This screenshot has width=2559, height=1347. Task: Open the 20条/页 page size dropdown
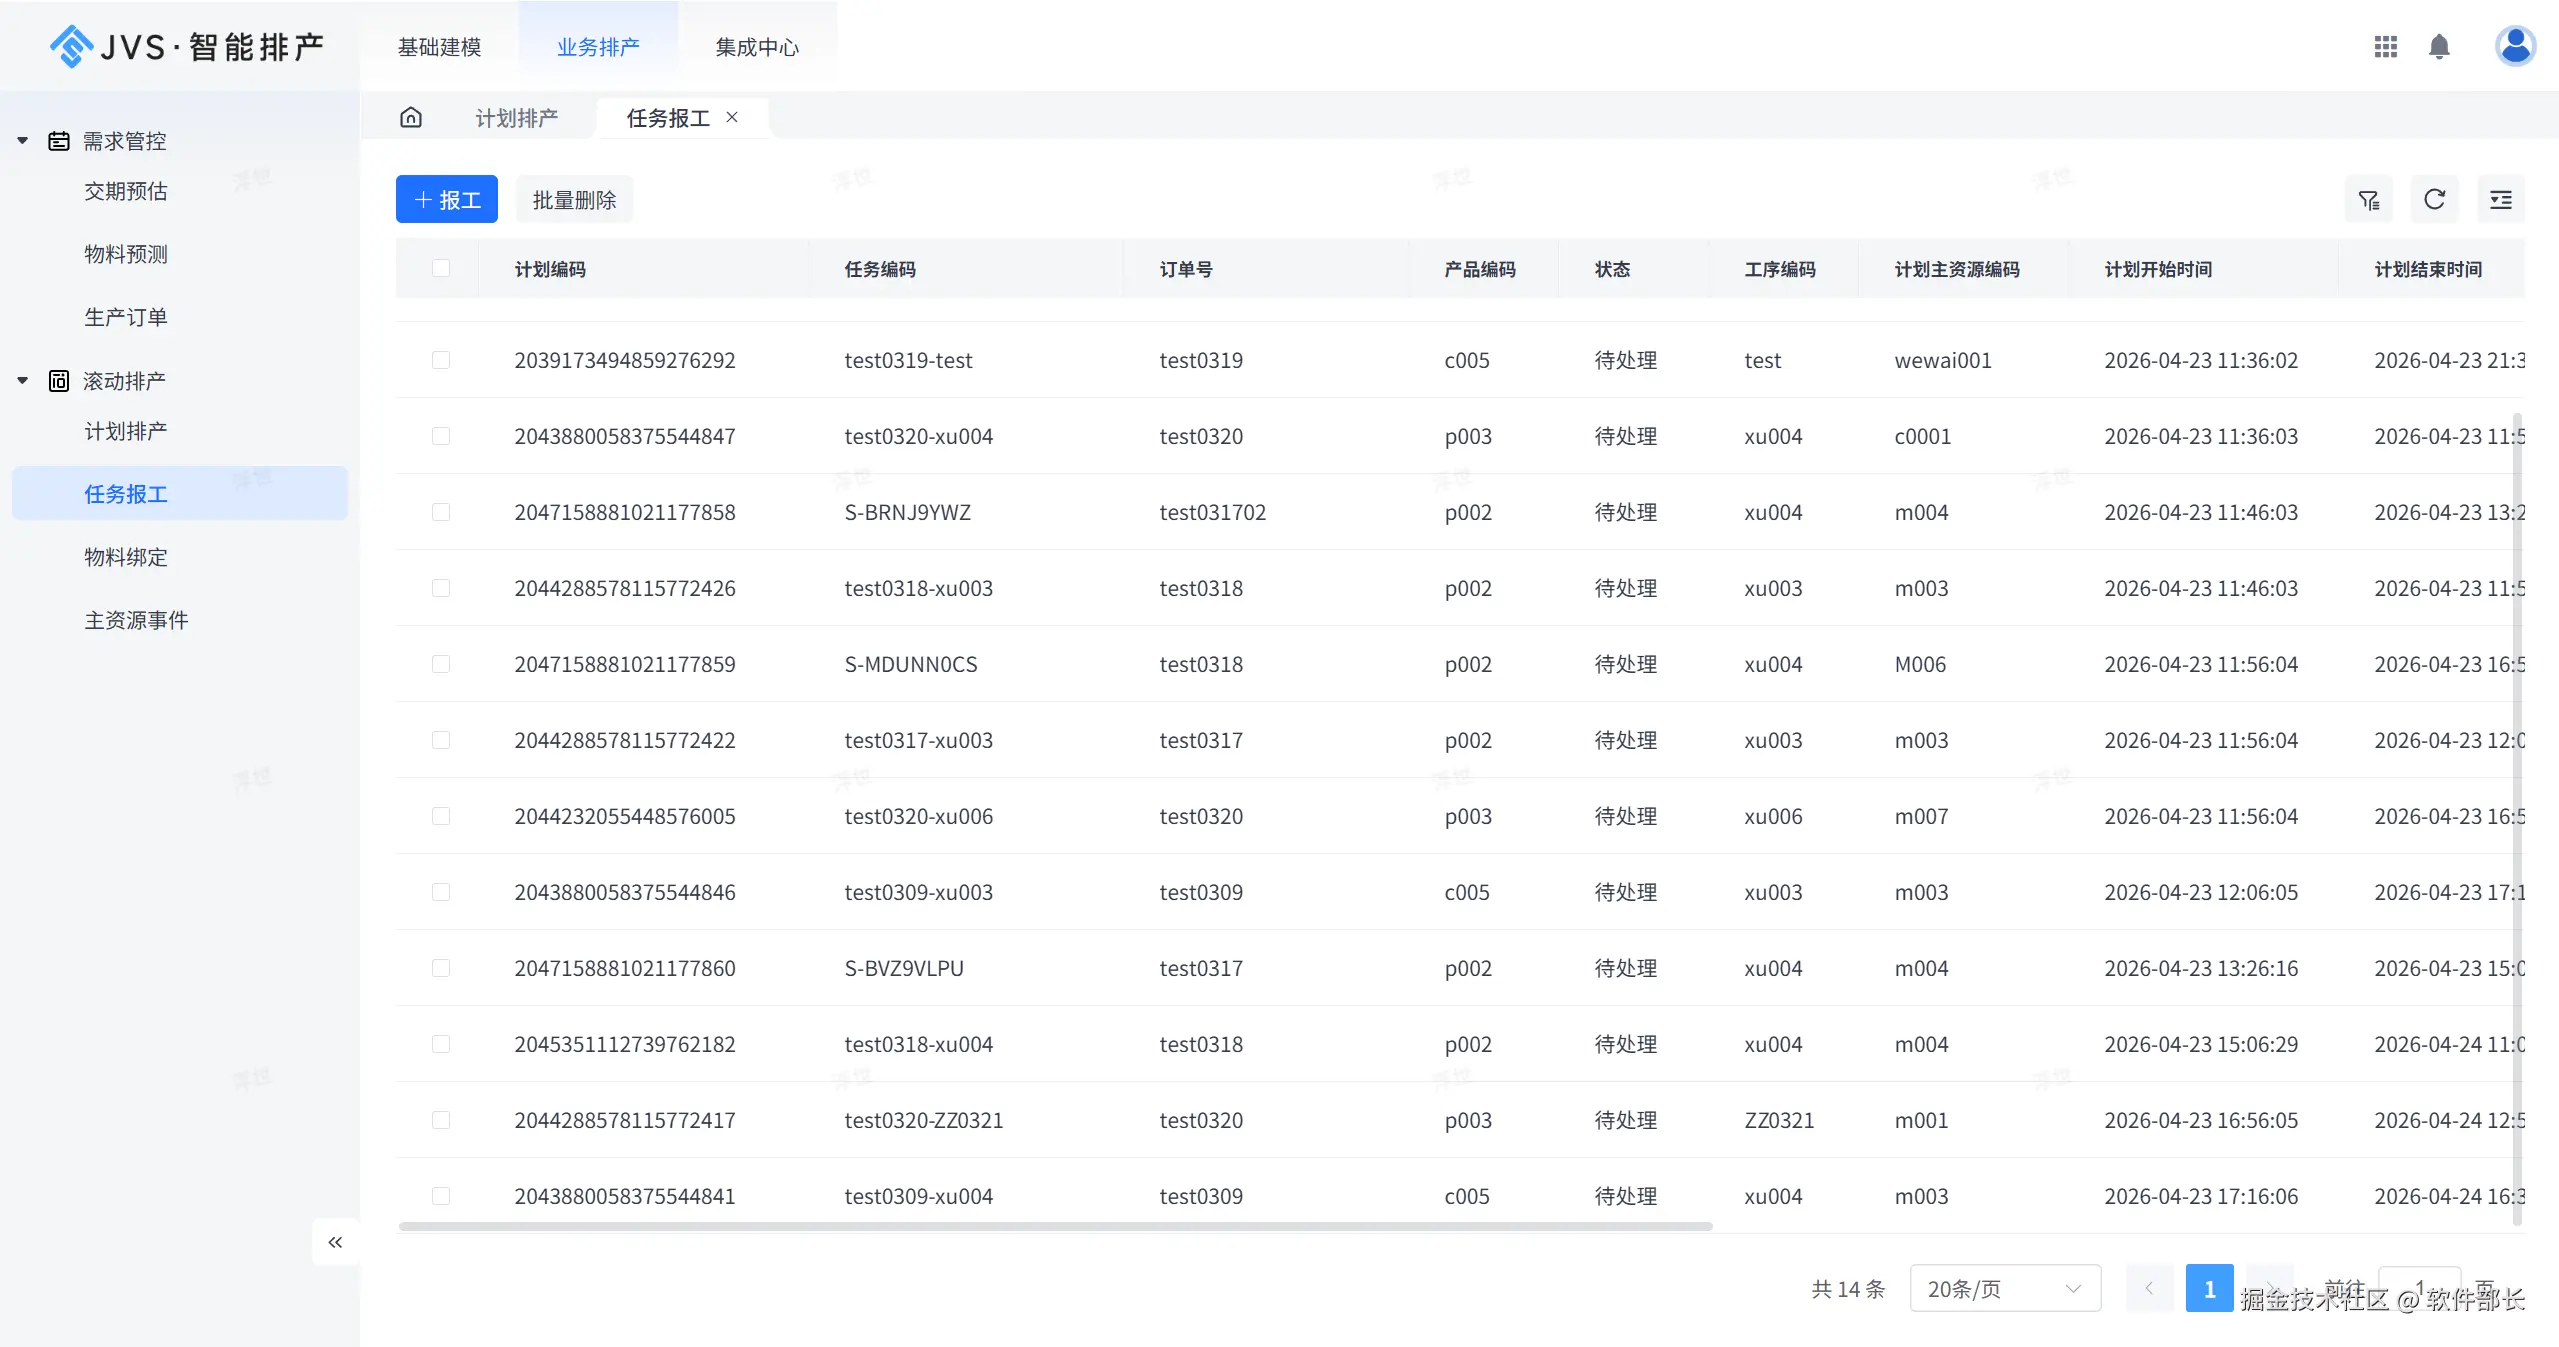2004,1289
